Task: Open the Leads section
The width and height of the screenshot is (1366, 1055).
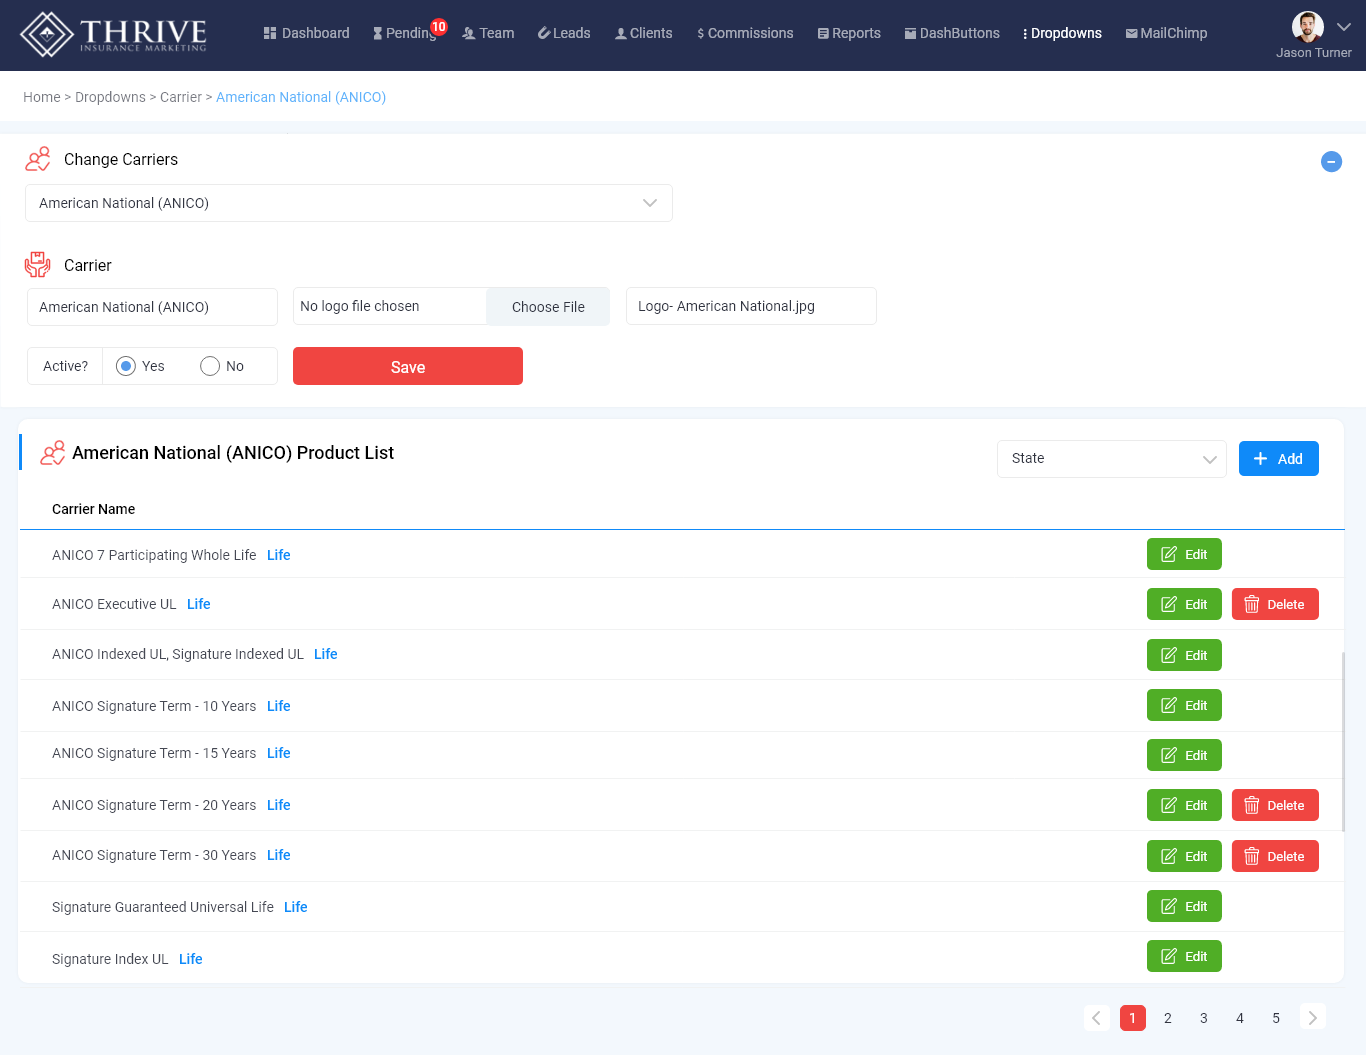Action: tap(564, 33)
